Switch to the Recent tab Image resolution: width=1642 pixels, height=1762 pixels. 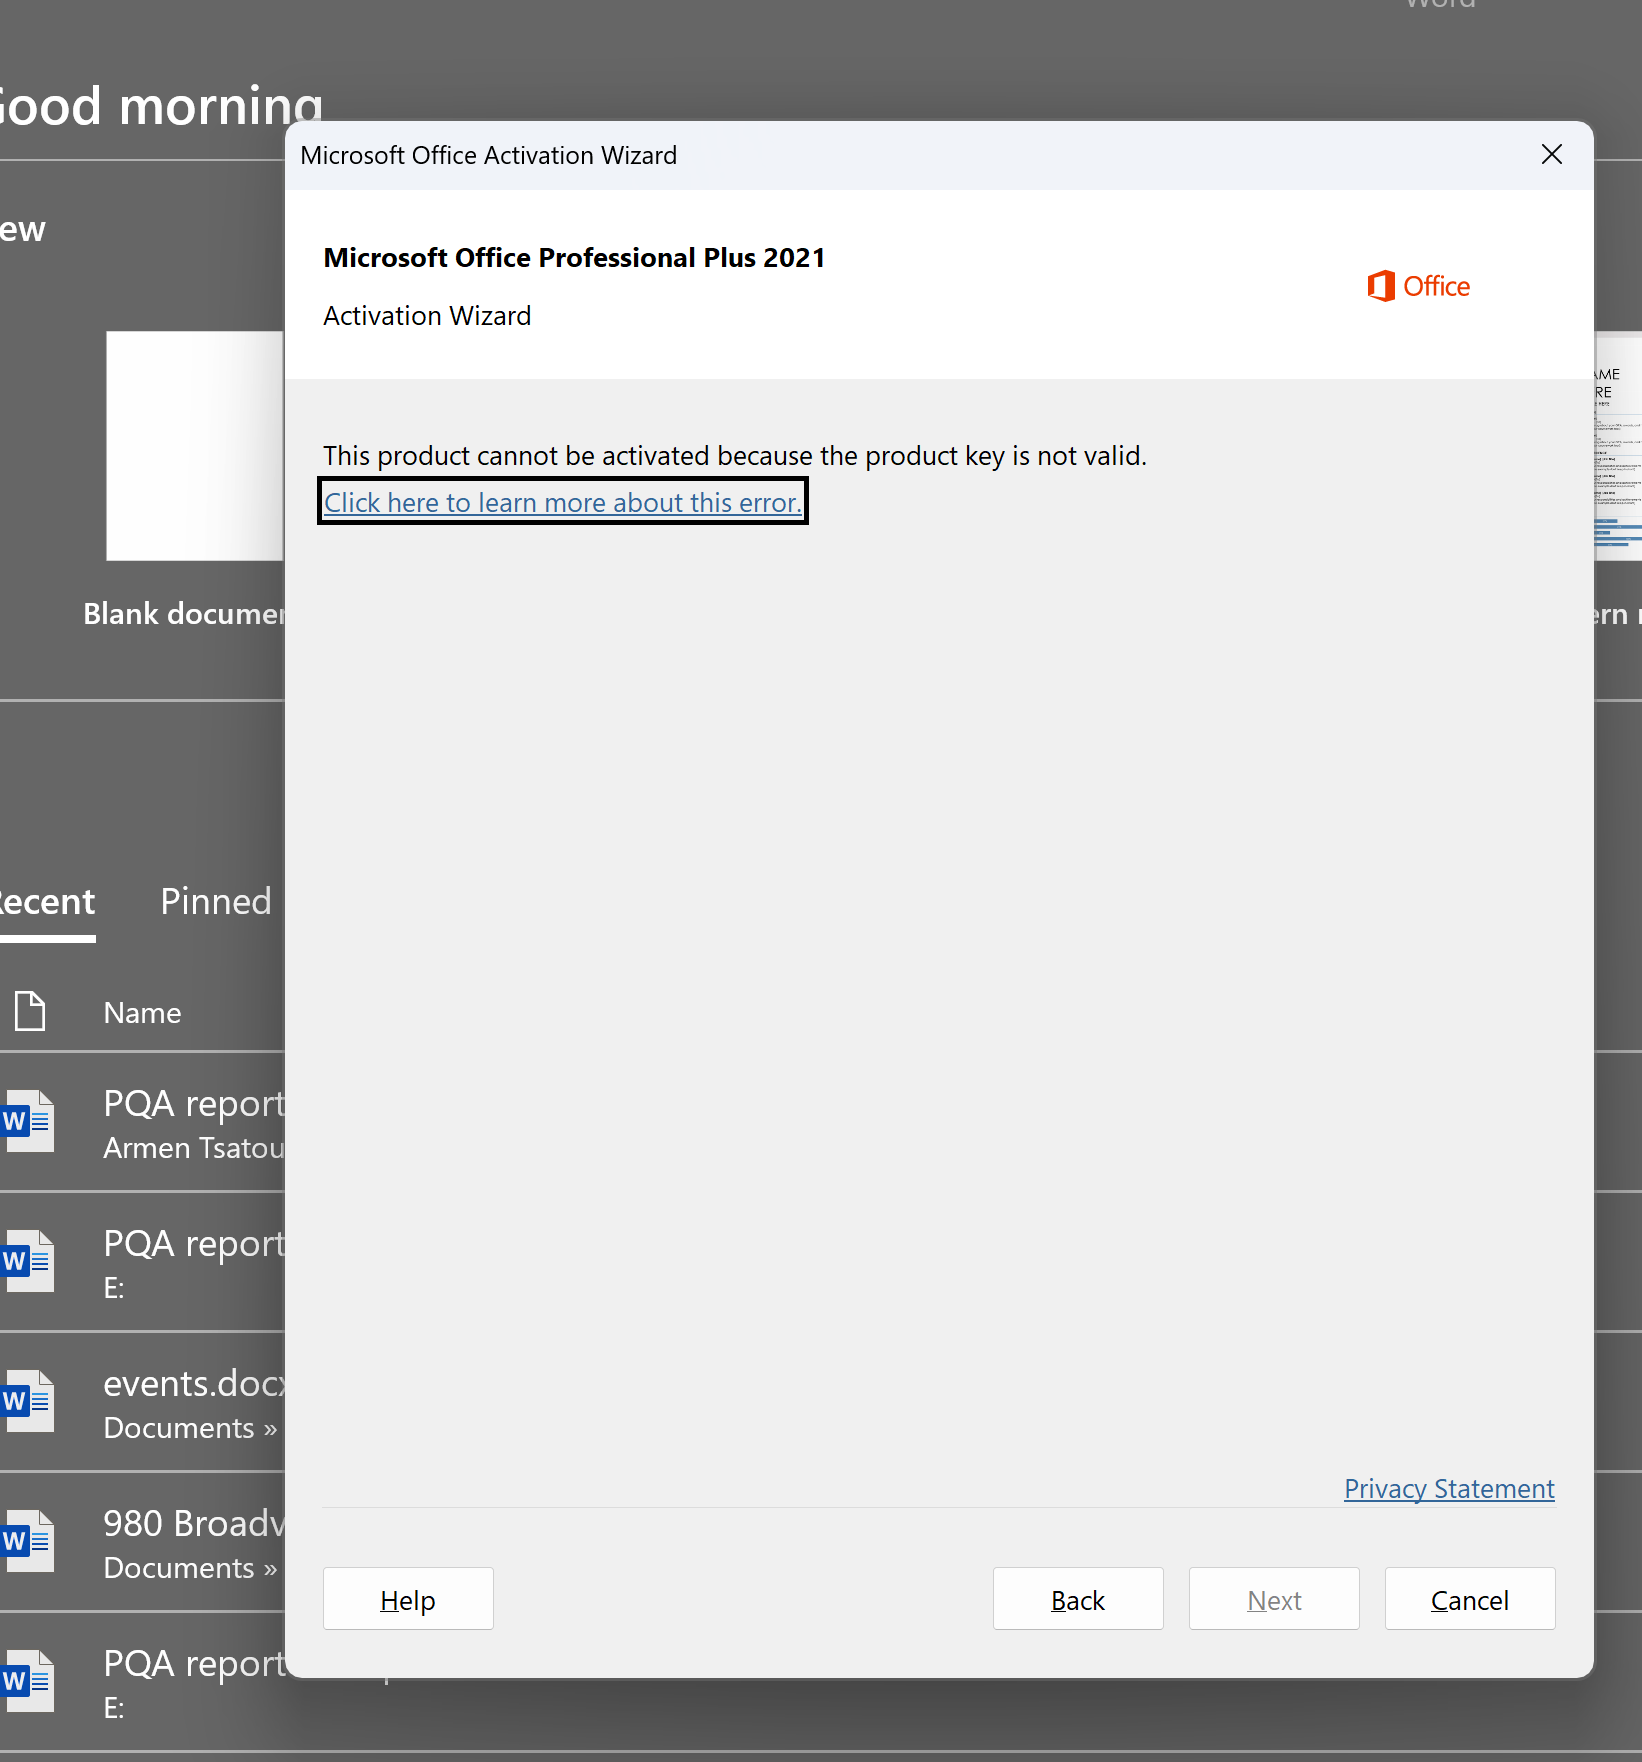[48, 902]
